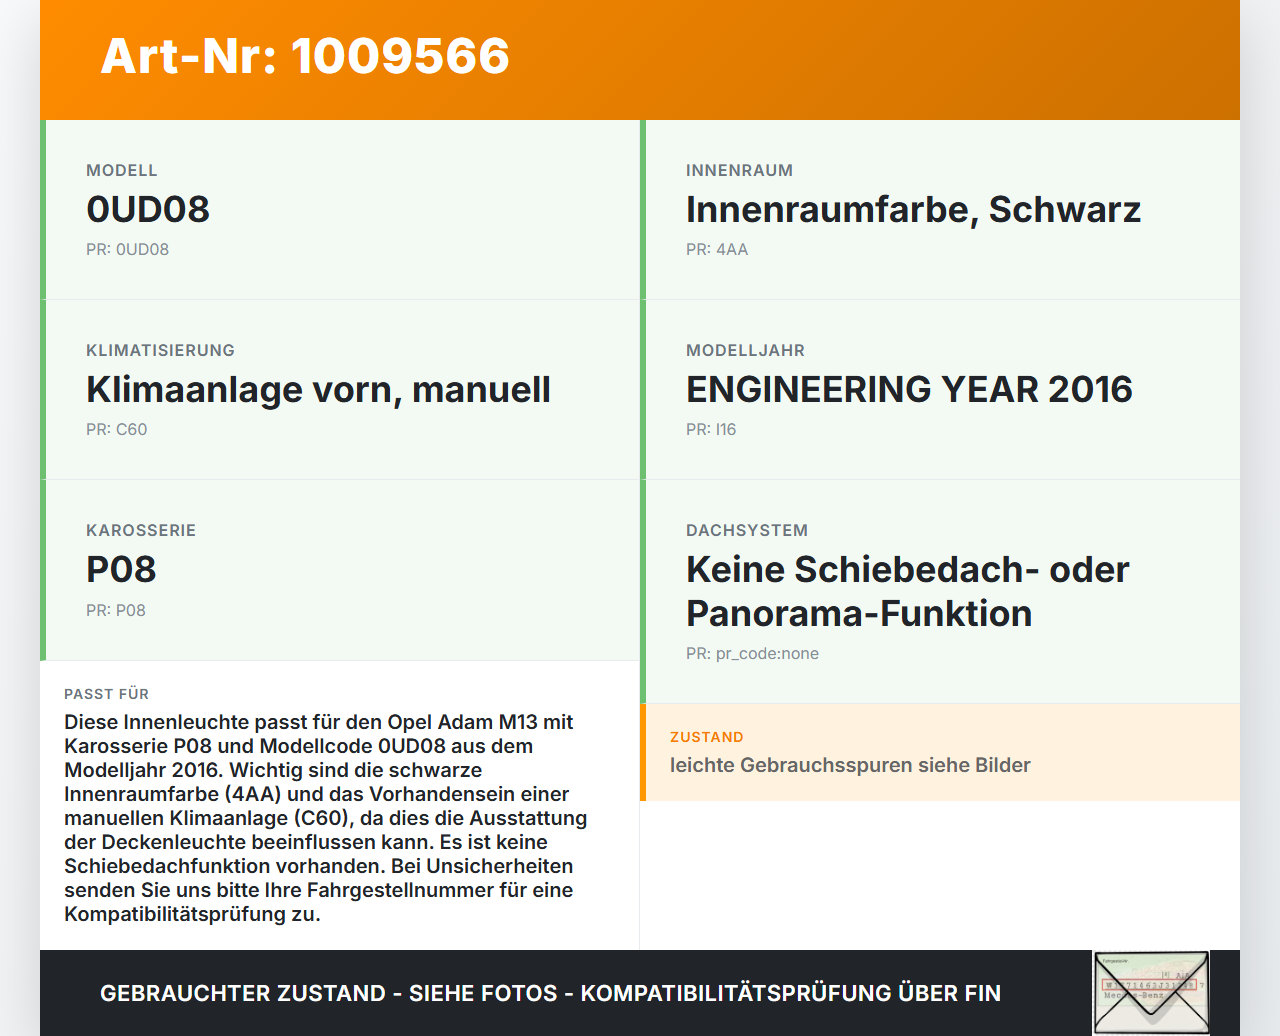Viewport: 1280px width, 1036px height.
Task: Click the article number 1009566 header
Action: tap(304, 57)
